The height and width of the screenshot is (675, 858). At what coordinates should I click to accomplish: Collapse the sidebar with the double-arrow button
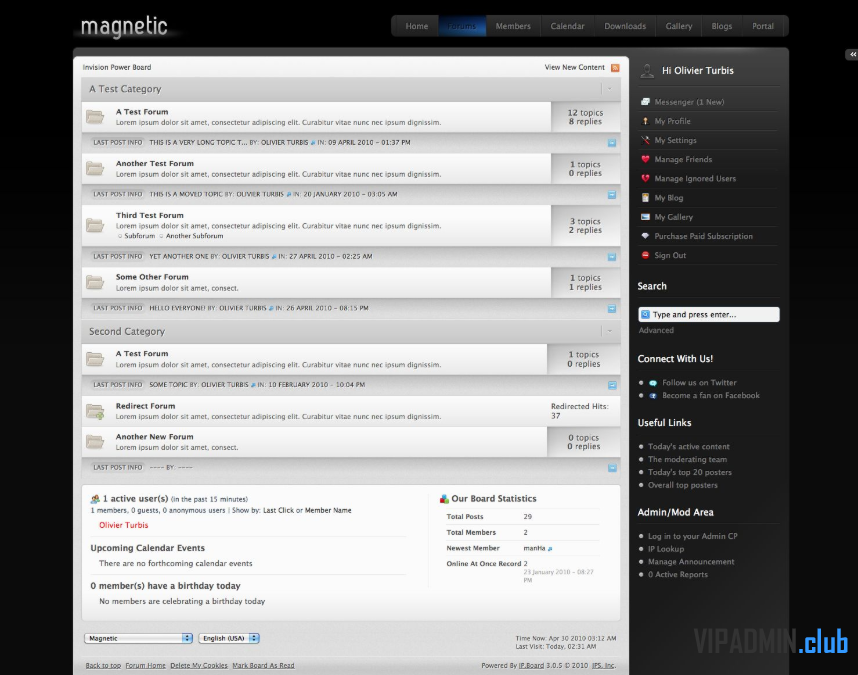point(853,54)
